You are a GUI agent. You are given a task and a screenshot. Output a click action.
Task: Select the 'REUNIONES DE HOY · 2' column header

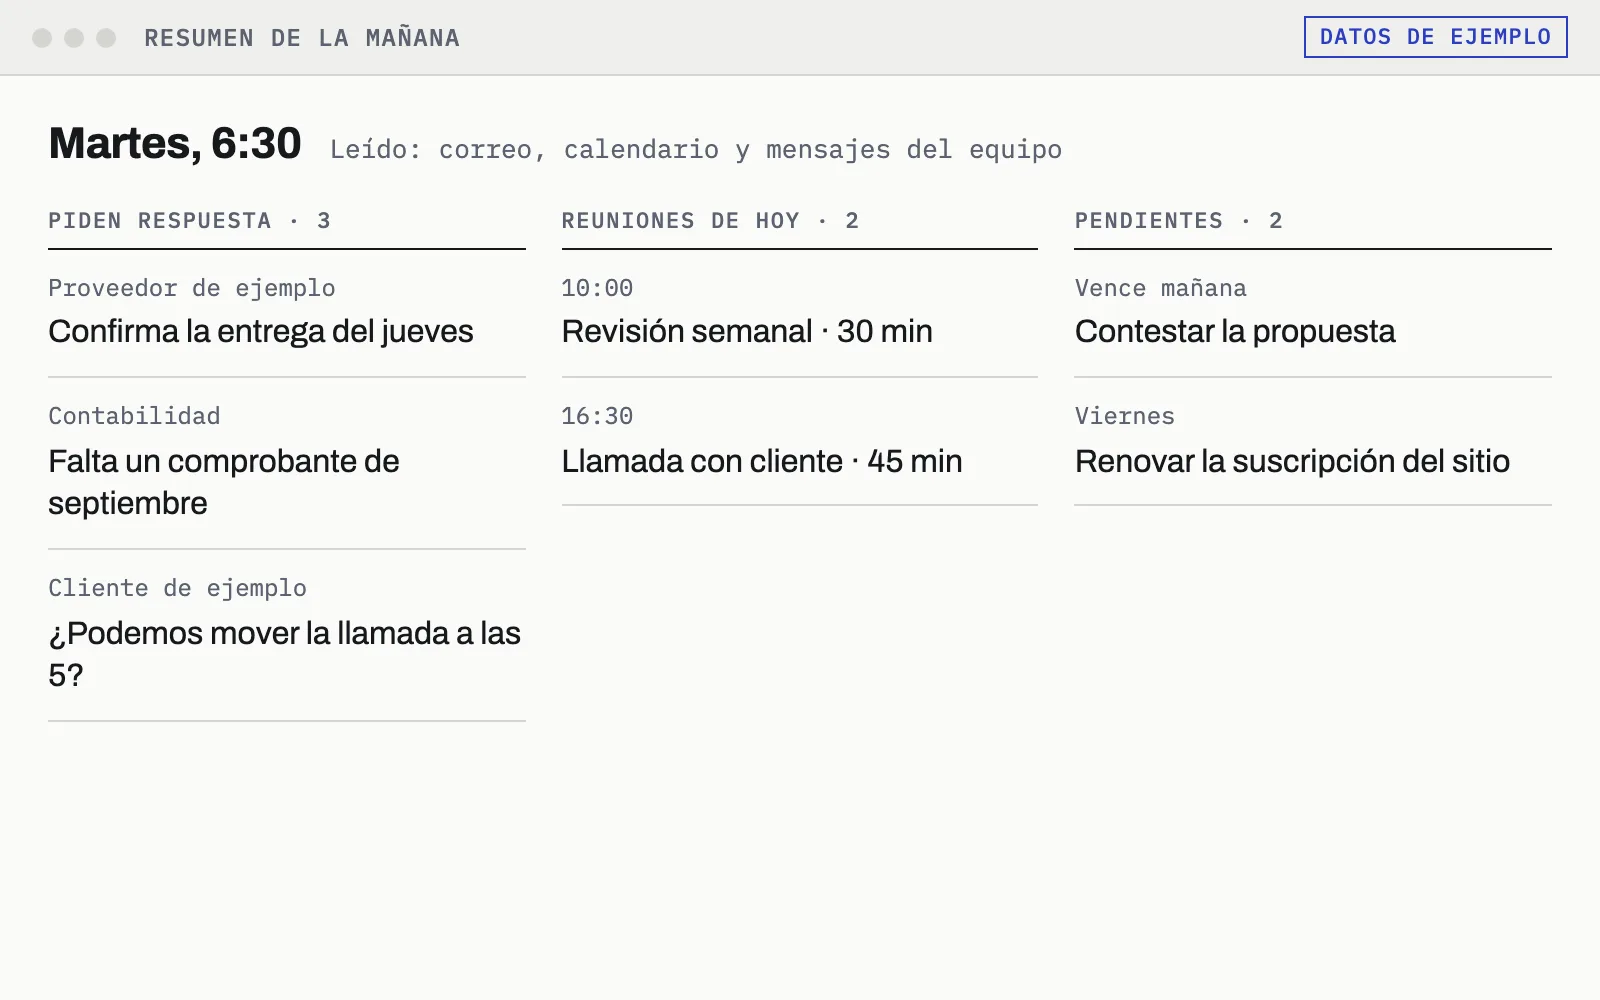click(x=710, y=221)
